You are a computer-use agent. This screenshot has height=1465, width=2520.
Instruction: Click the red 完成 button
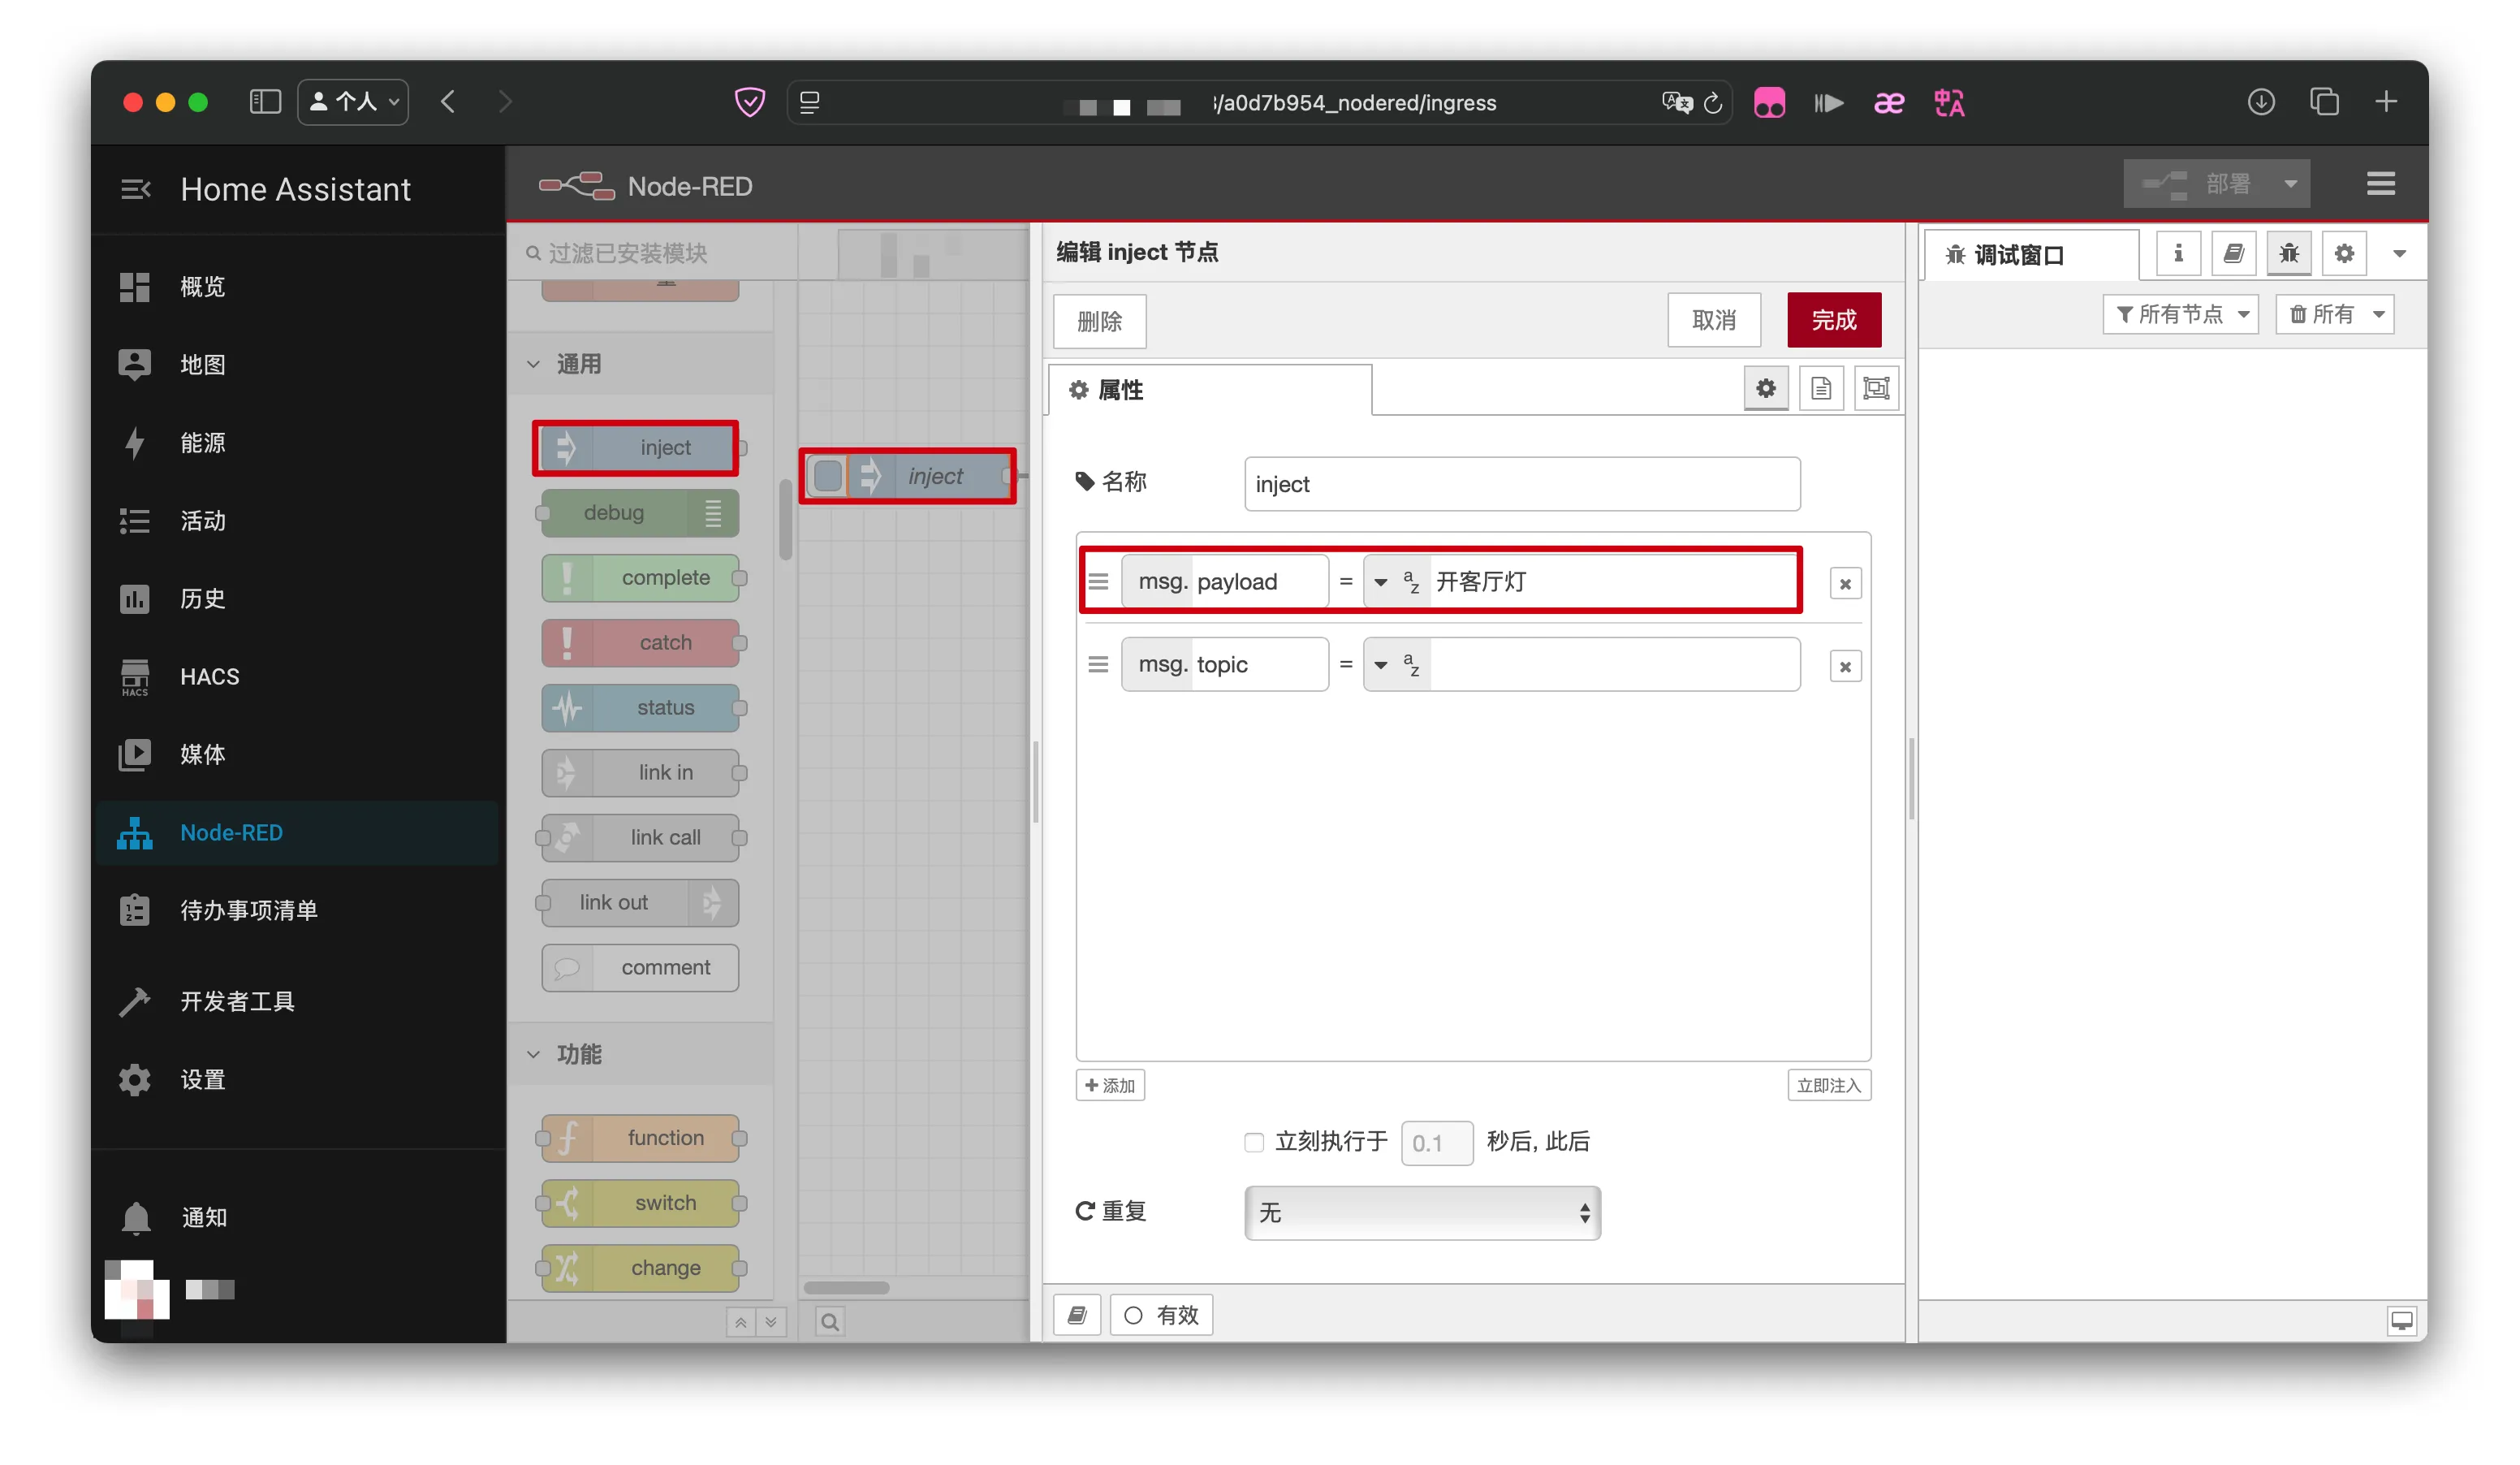(1833, 321)
